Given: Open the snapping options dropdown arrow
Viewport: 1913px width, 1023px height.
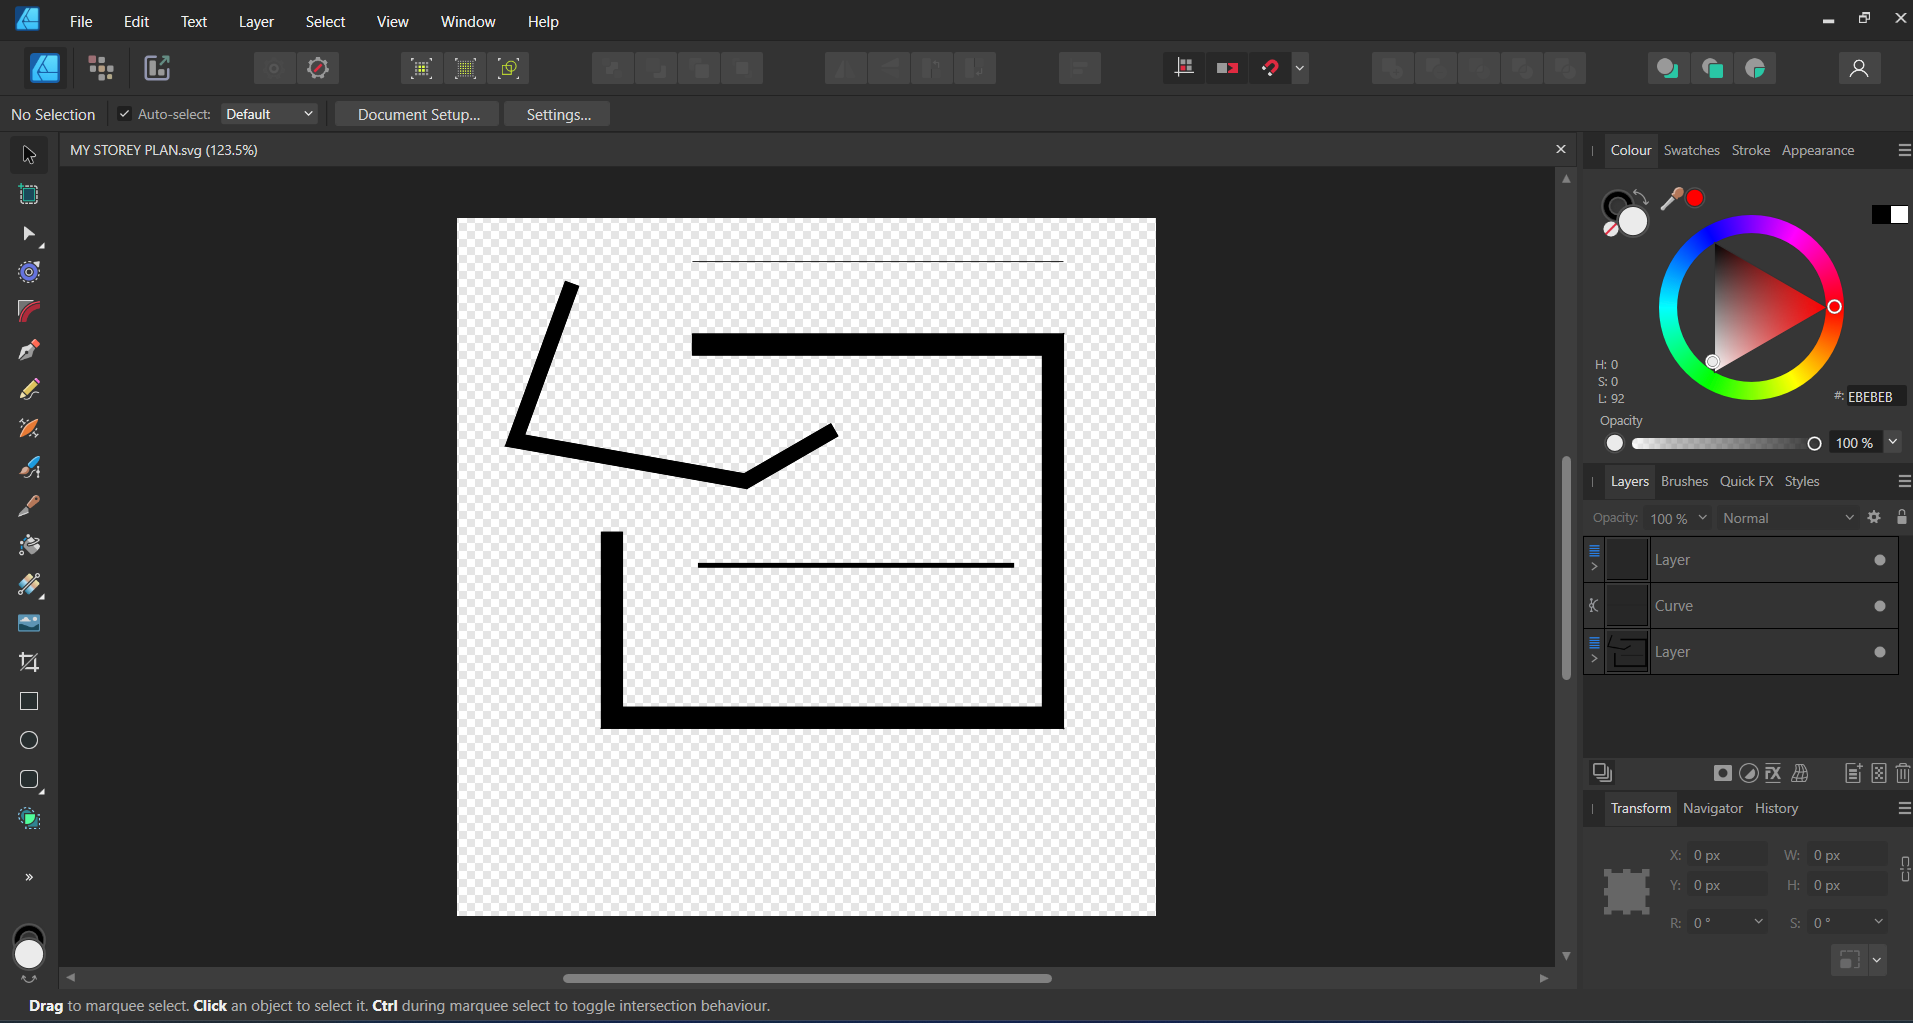Looking at the screenshot, I should (1300, 68).
